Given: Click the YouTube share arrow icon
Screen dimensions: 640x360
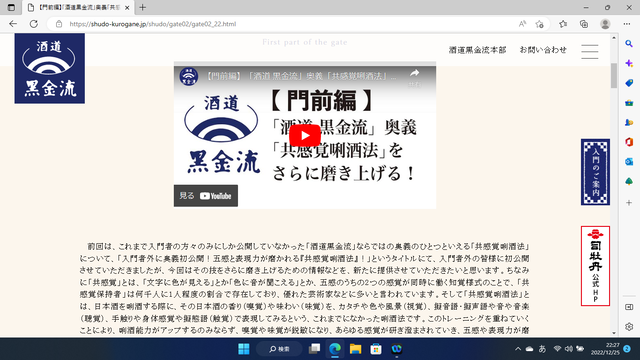Looking at the screenshot, I should click(414, 73).
